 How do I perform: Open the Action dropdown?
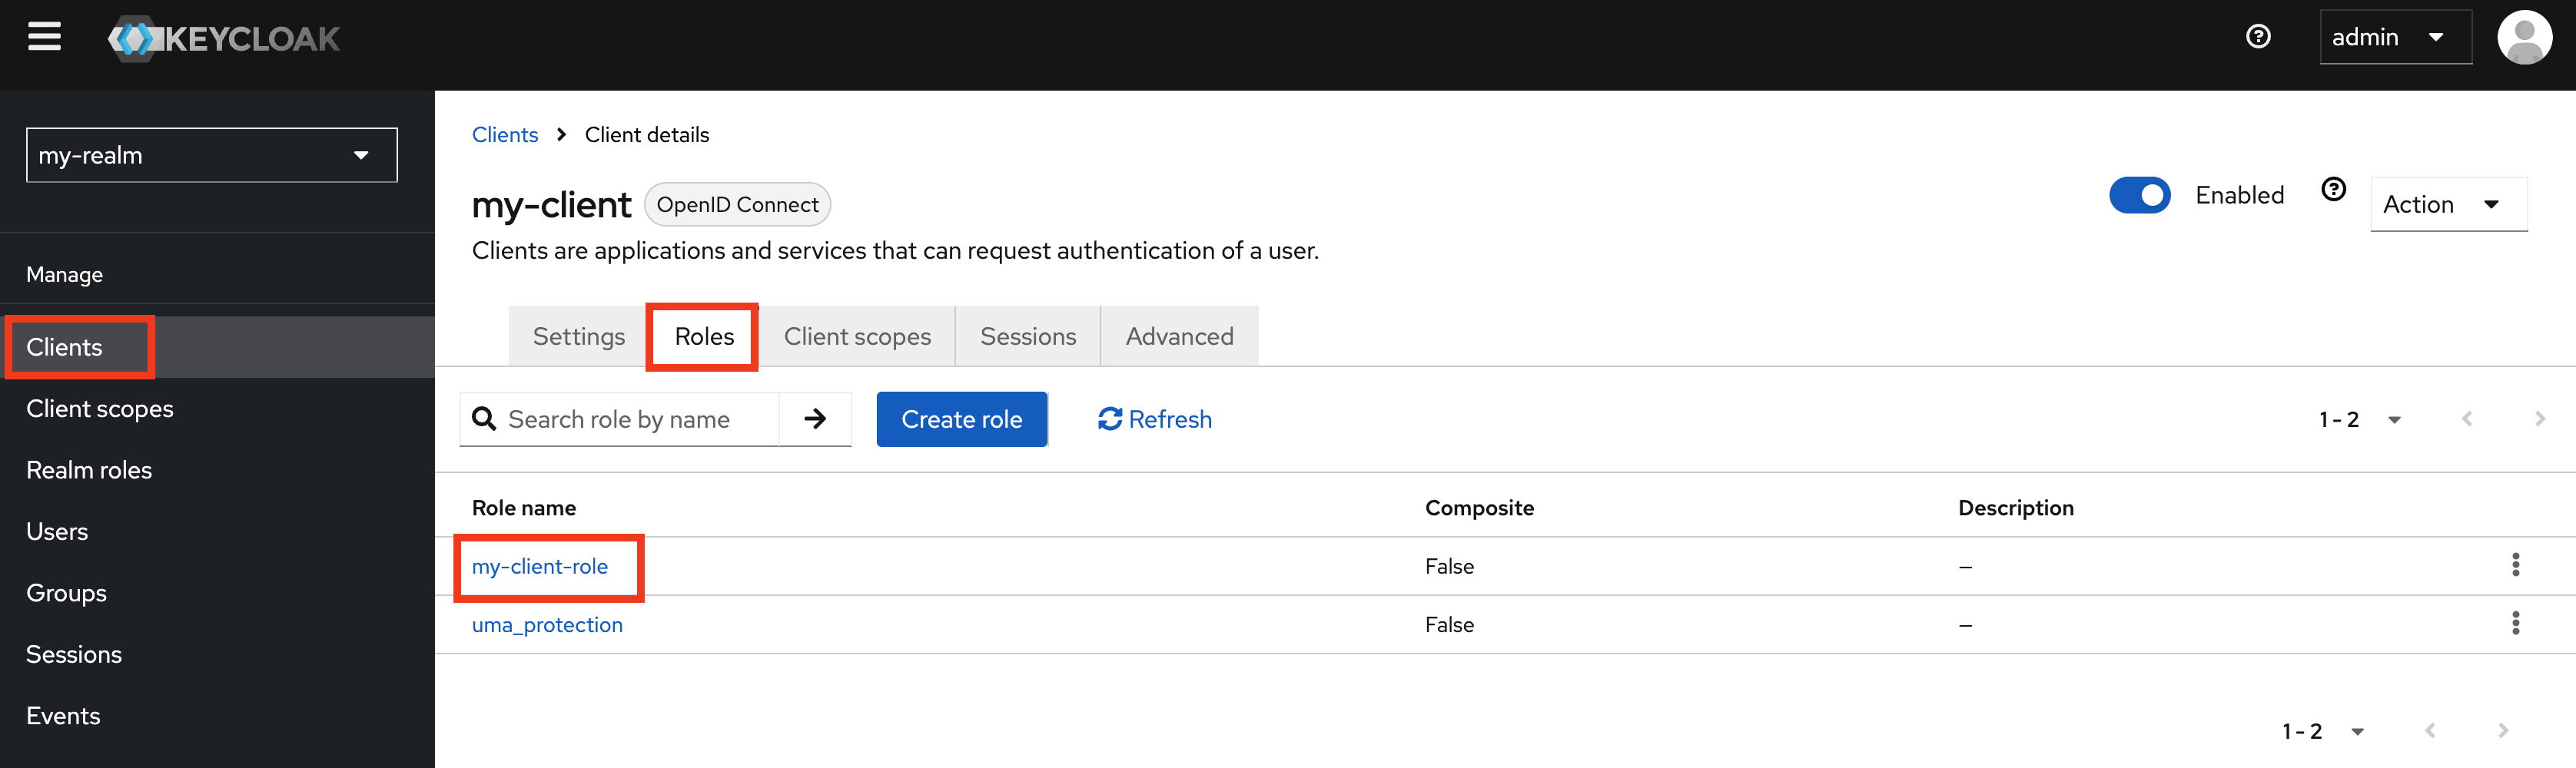coord(2448,204)
